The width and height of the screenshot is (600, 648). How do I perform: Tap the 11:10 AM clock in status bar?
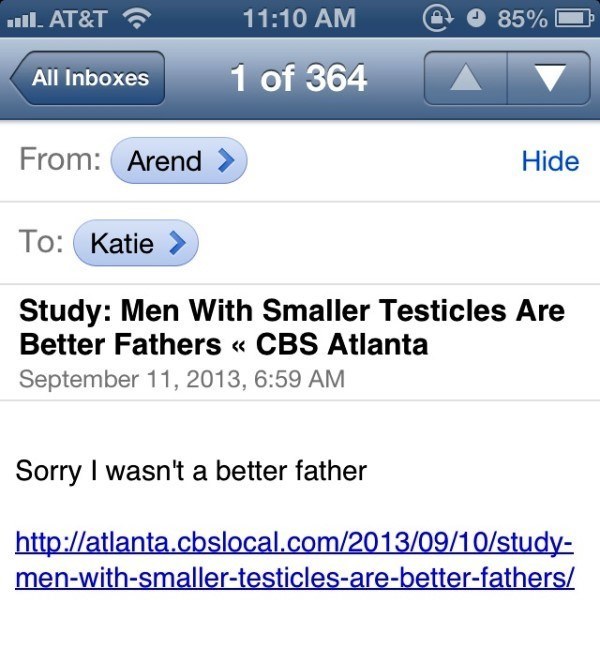[299, 18]
